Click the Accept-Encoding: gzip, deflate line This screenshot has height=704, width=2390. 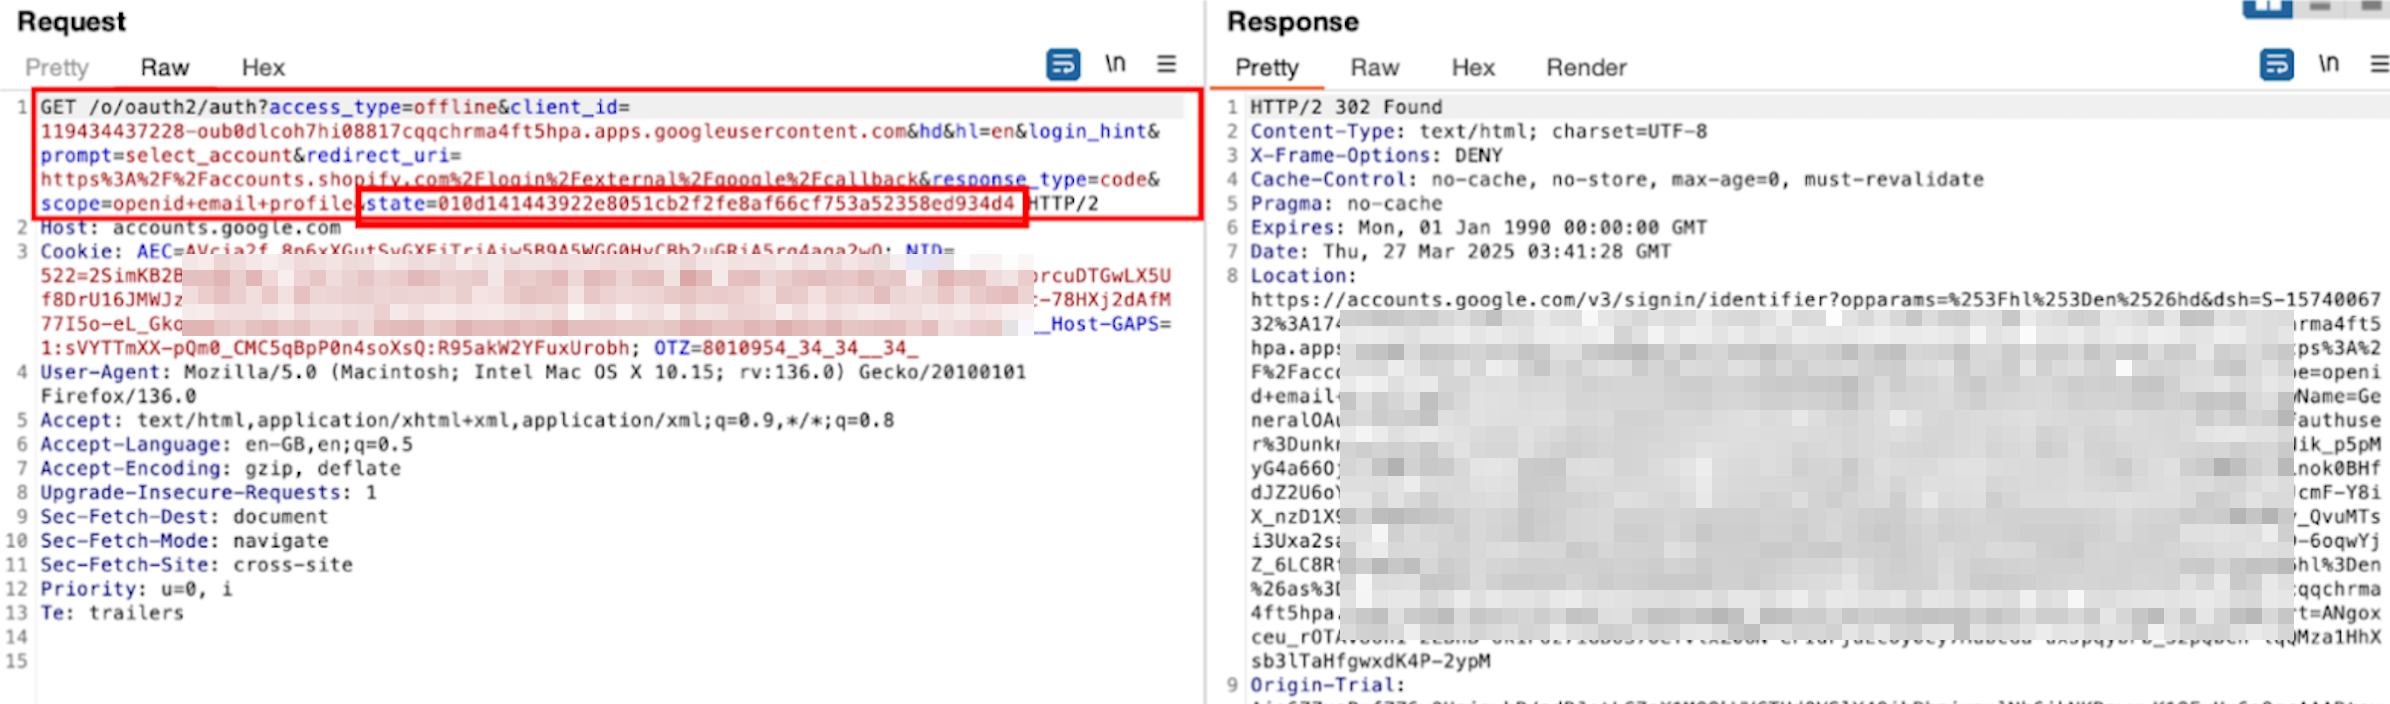(220, 469)
